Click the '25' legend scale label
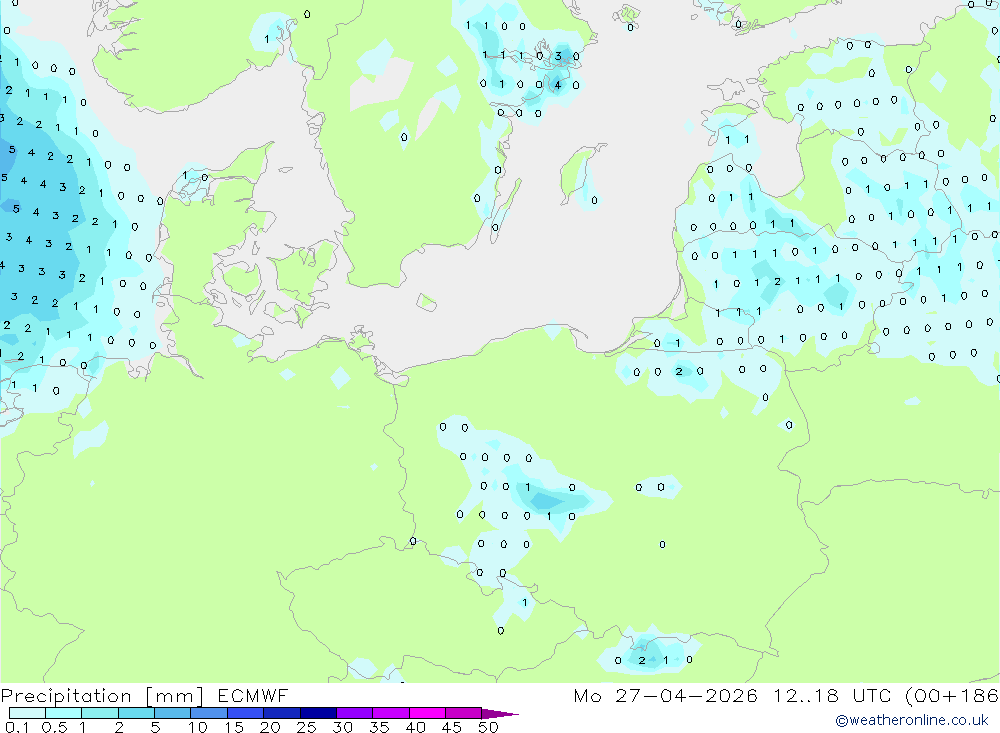 [x=306, y=727]
